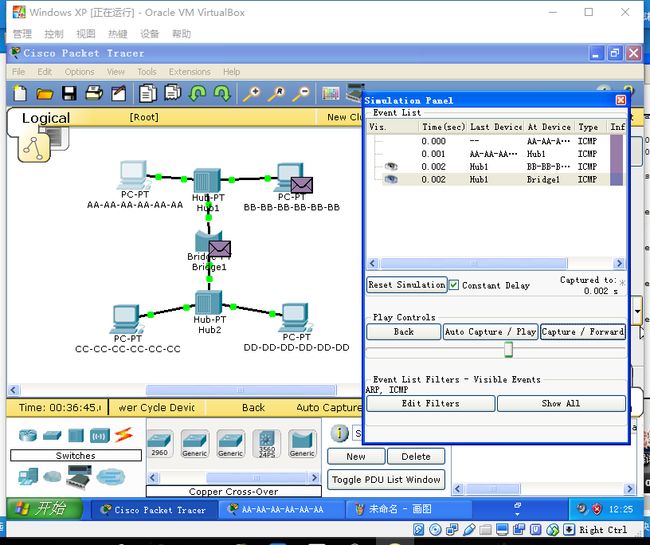
Task: Select the Hub2 device in workspace
Action: coord(209,303)
